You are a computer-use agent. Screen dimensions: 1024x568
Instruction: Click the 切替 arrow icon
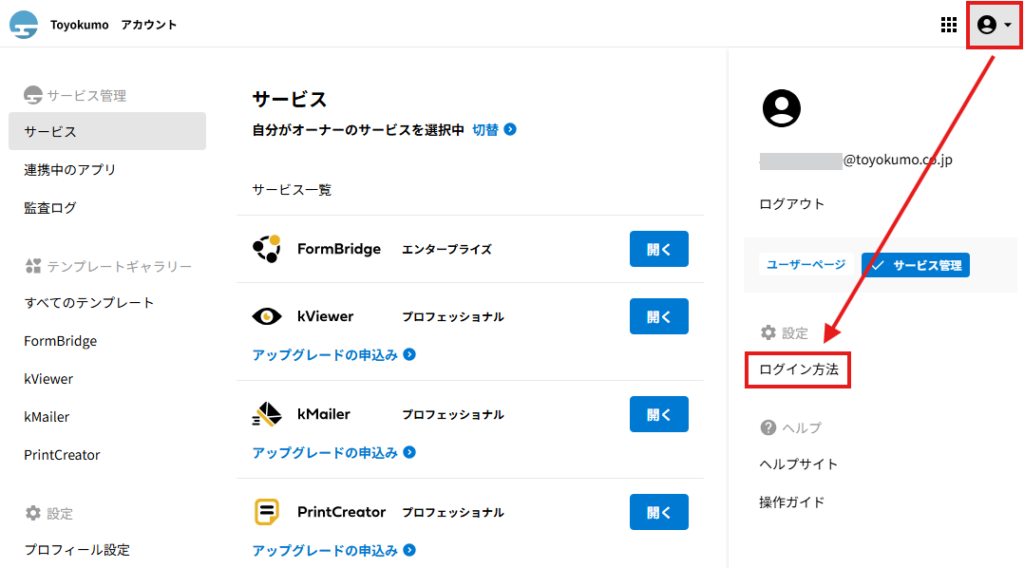(x=510, y=130)
